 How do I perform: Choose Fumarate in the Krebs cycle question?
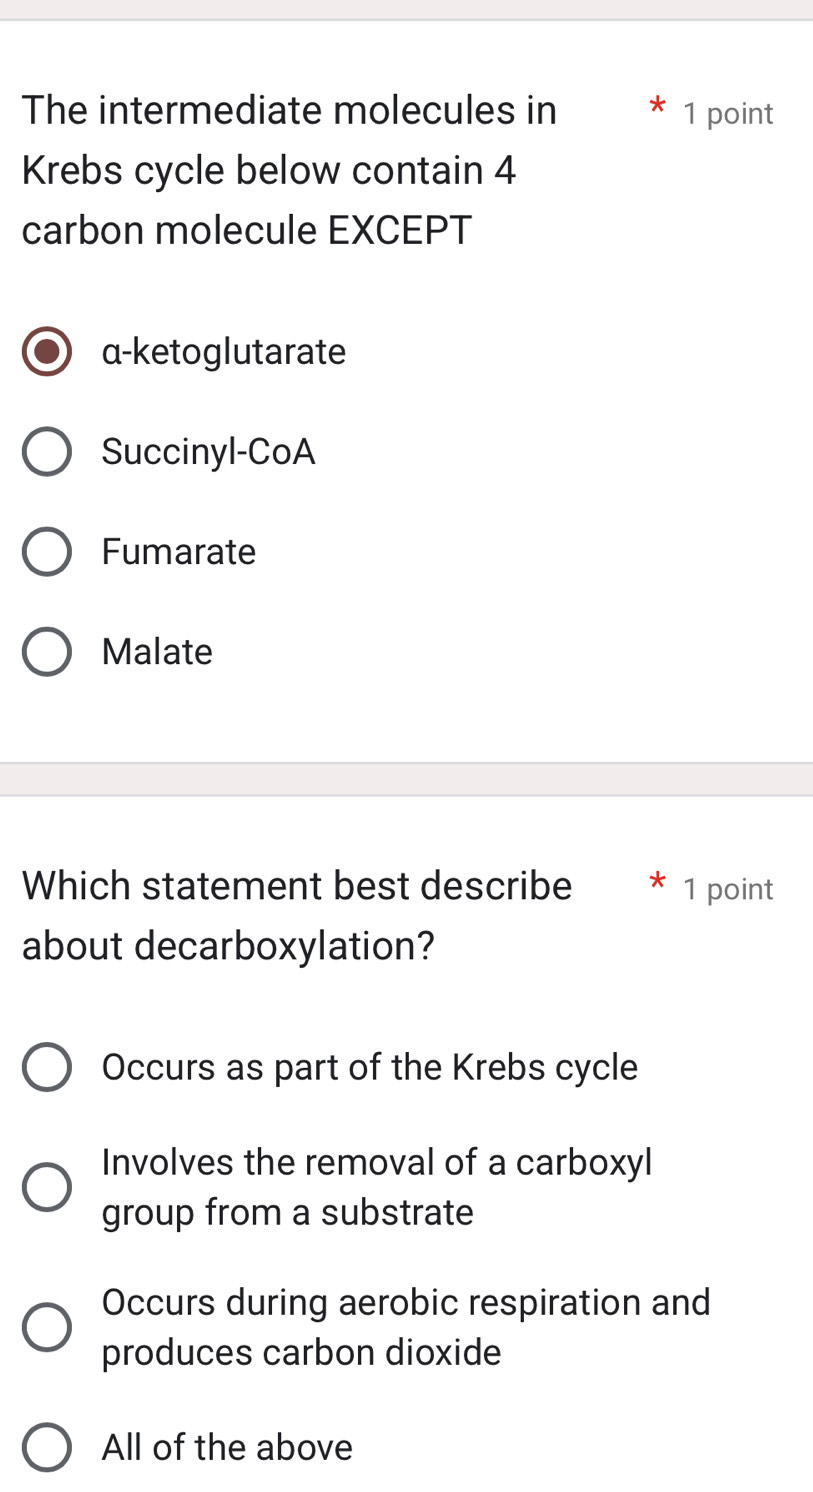(x=46, y=552)
